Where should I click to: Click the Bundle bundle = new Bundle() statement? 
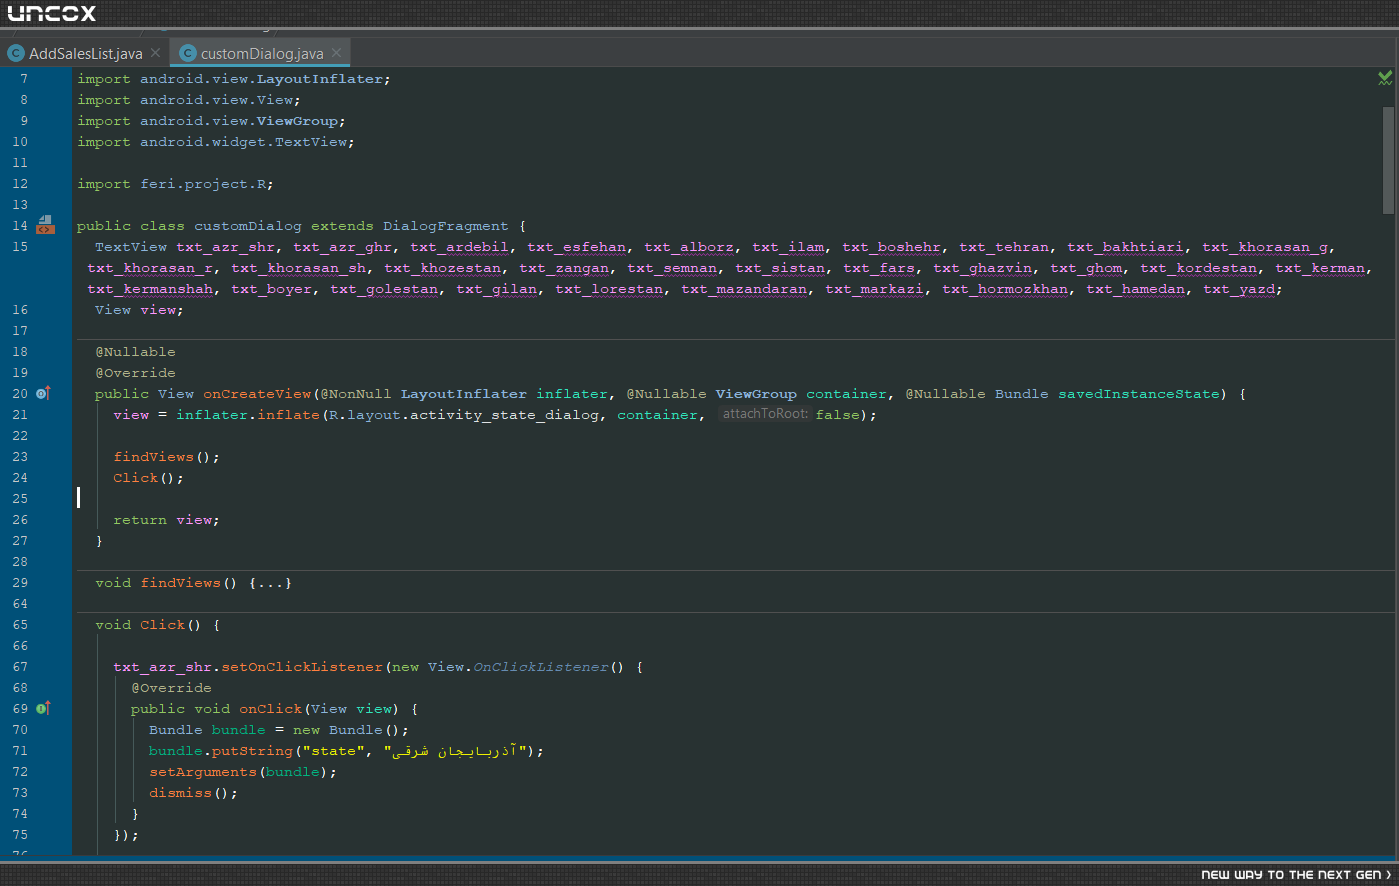point(279,730)
